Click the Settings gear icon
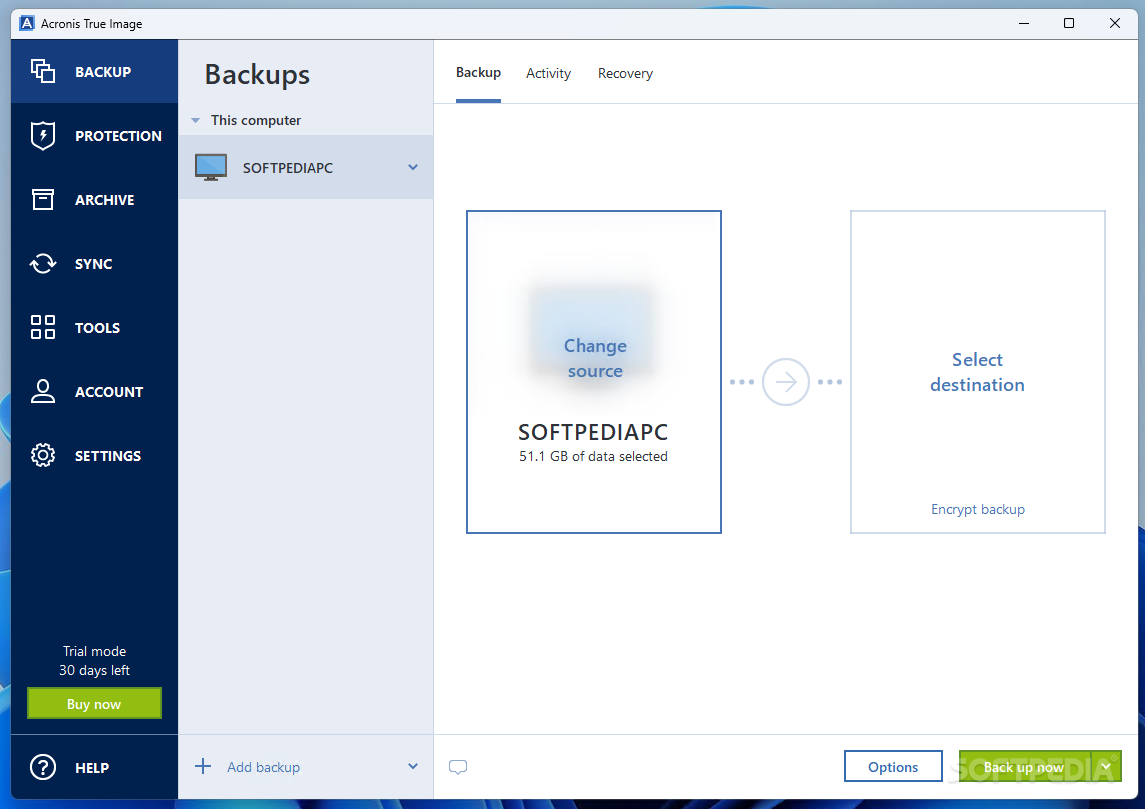 pos(43,455)
